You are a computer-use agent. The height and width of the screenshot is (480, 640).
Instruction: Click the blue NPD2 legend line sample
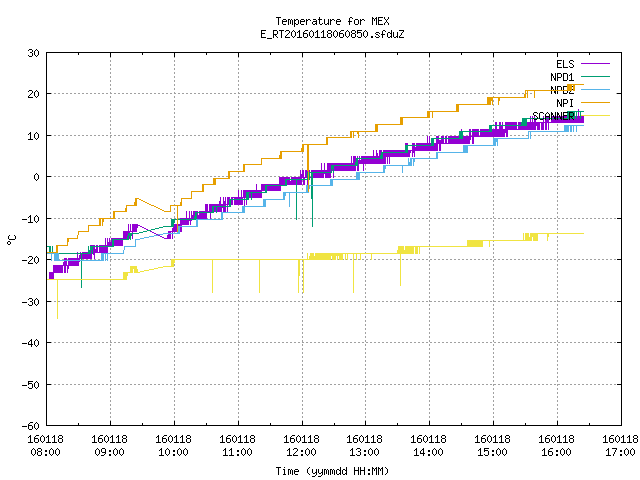pyautogui.click(x=595, y=89)
